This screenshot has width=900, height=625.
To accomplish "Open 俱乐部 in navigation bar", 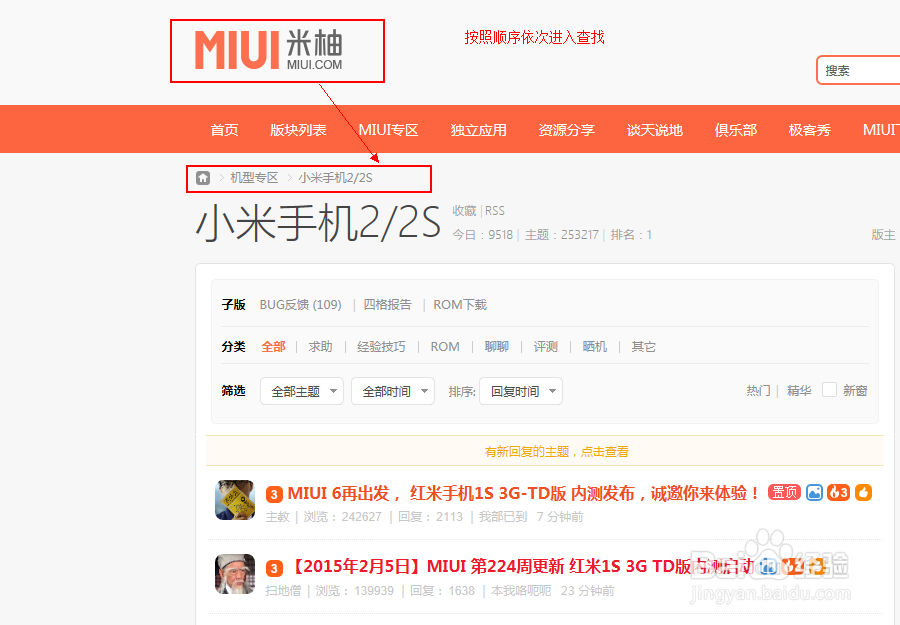I will tap(735, 130).
